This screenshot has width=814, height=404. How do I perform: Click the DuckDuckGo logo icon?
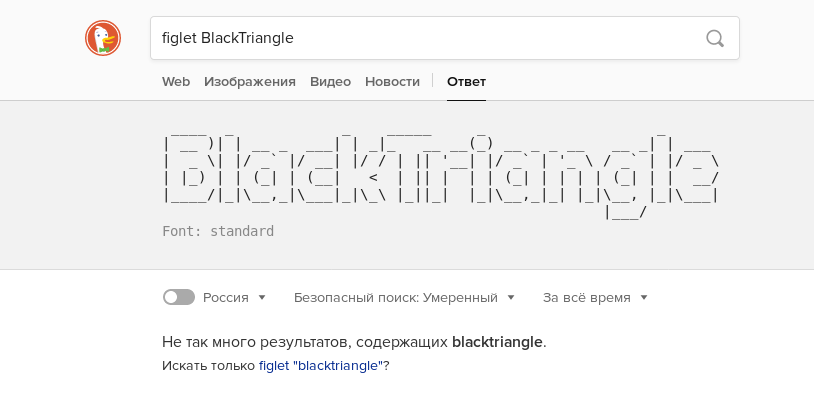pos(102,39)
